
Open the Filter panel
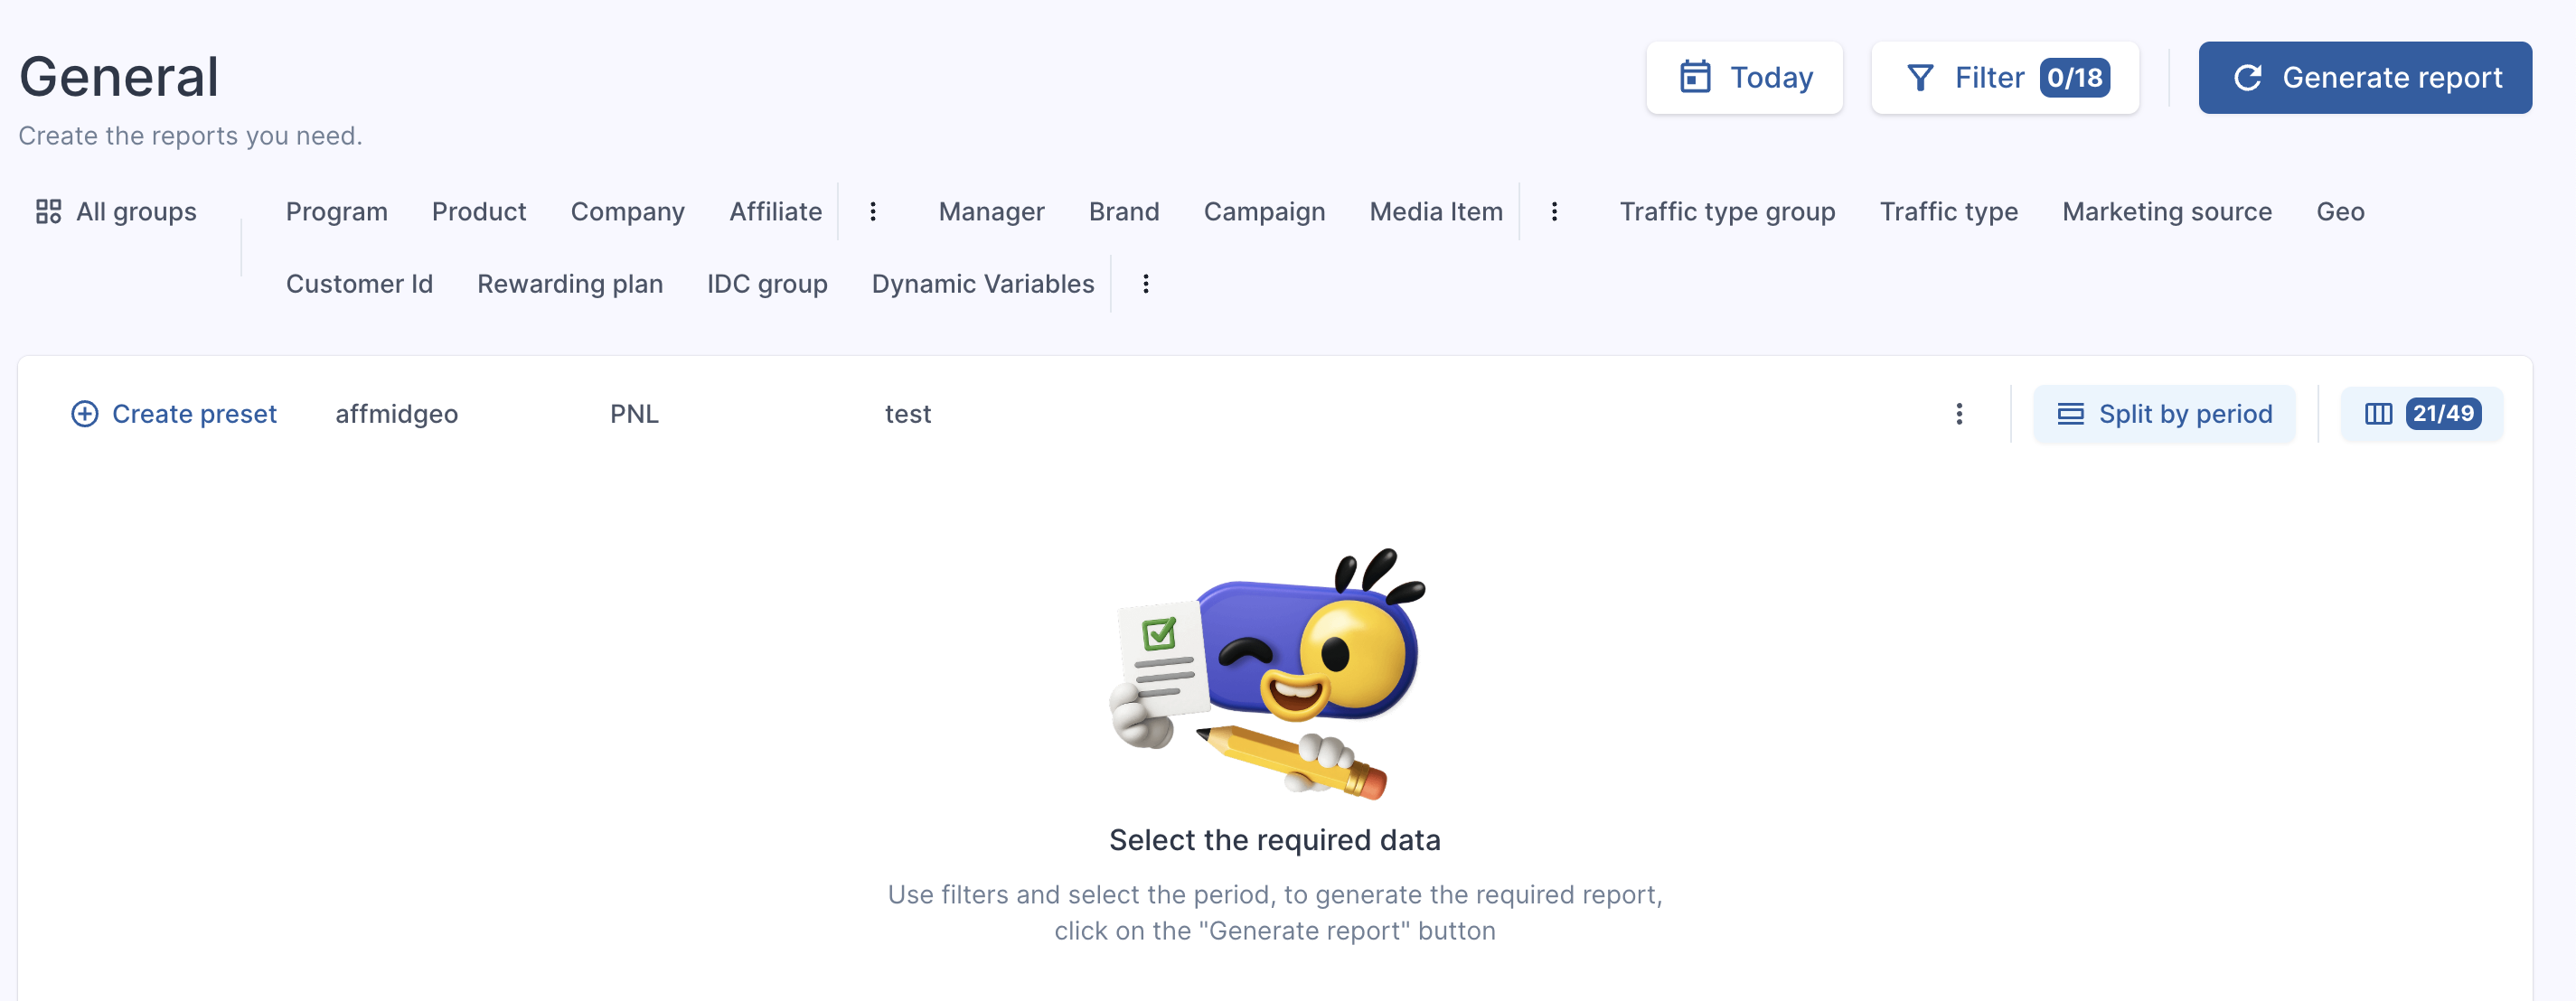pos(2005,77)
